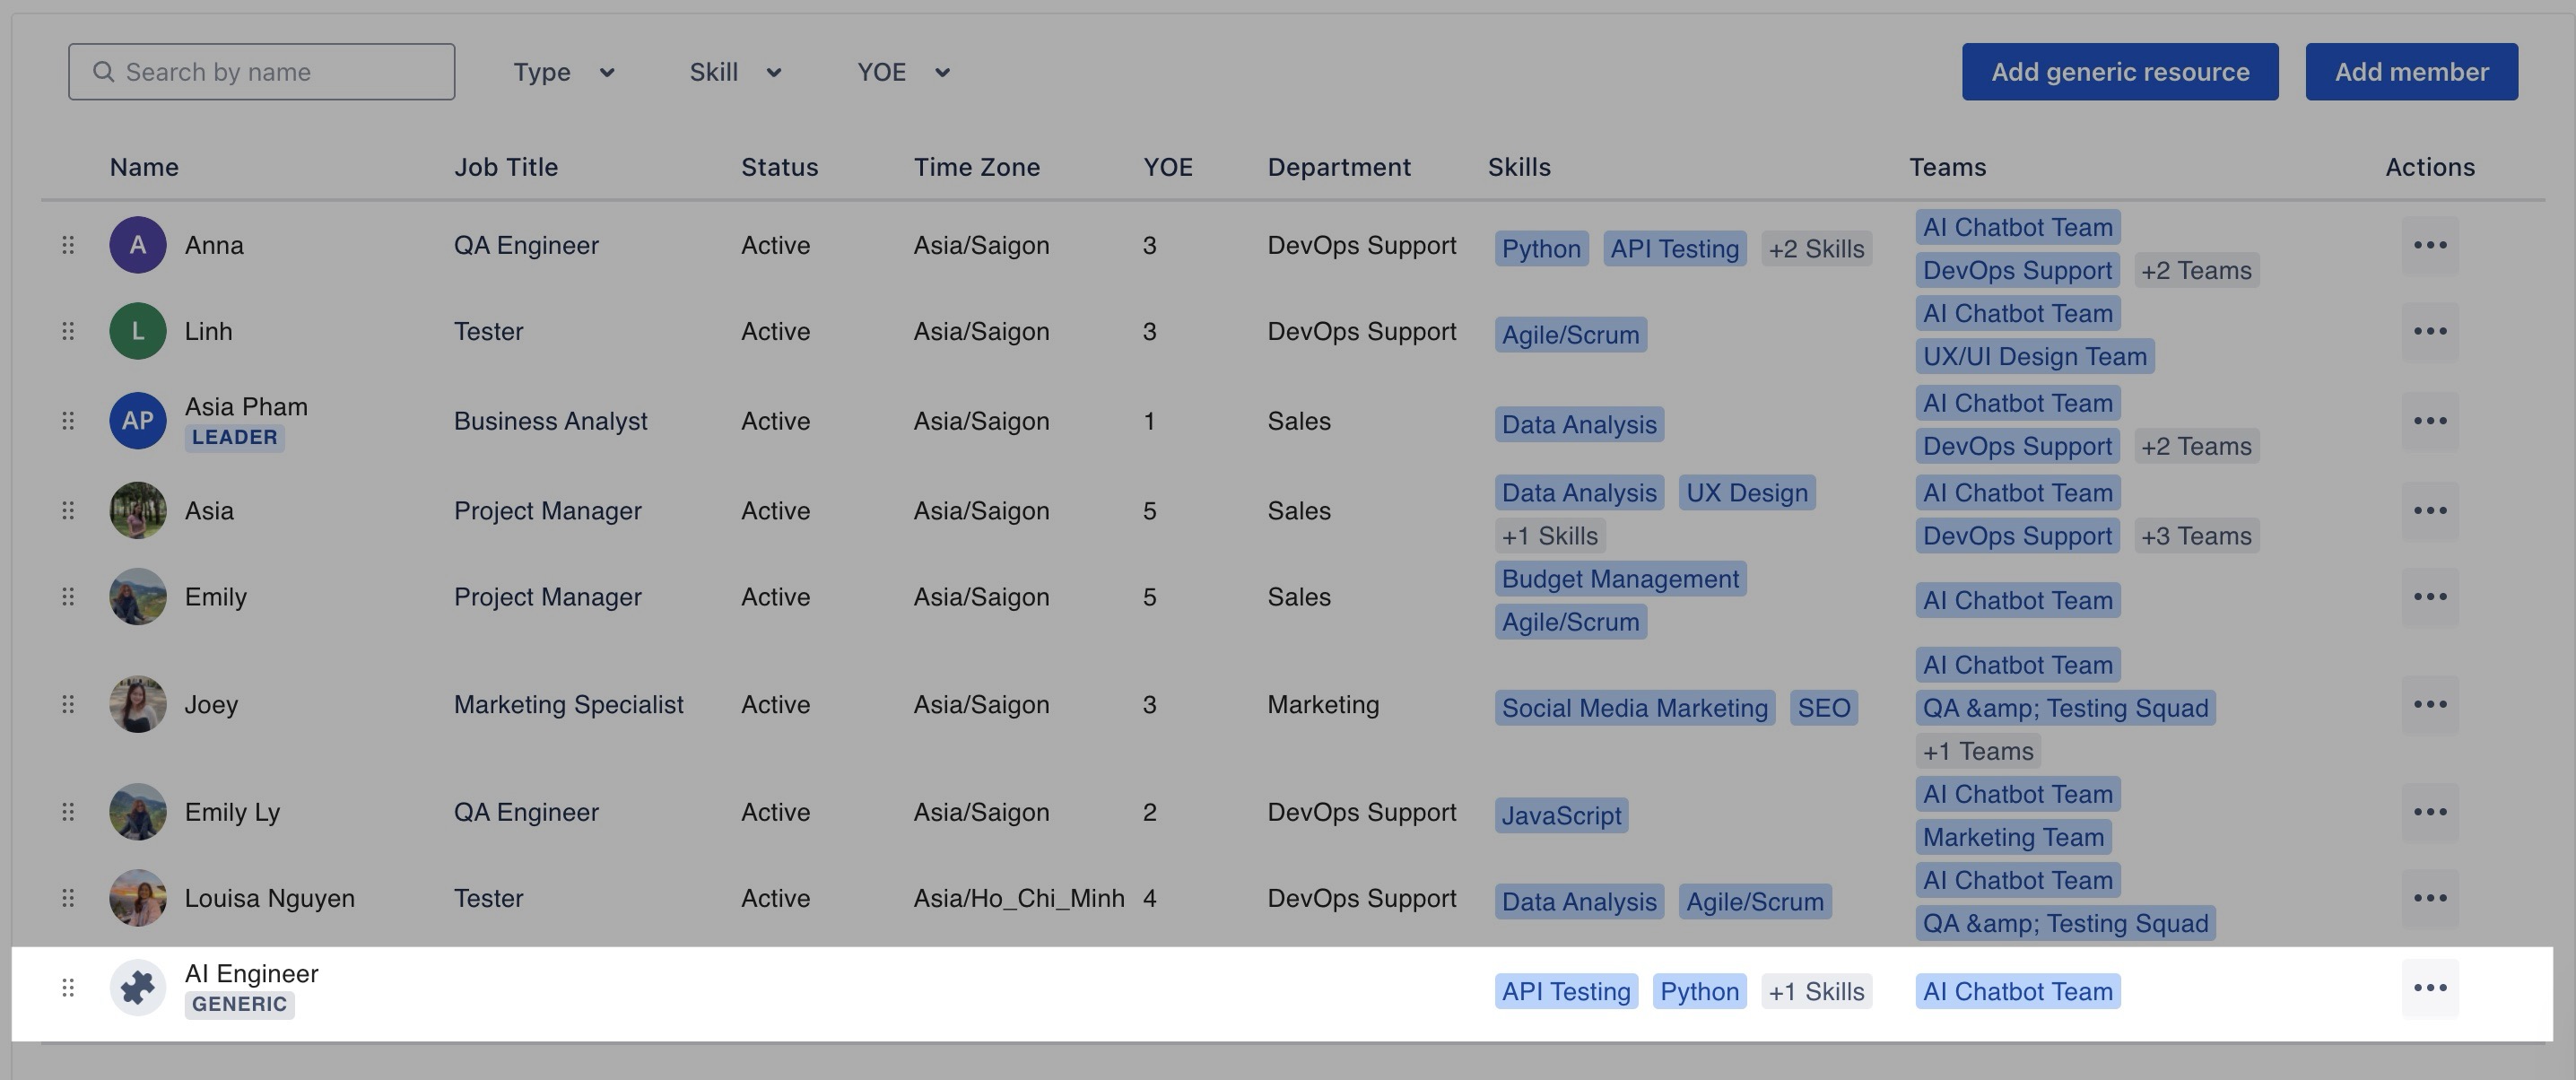Click drag handle beside Linh
This screenshot has width=2576, height=1080.
68,331
